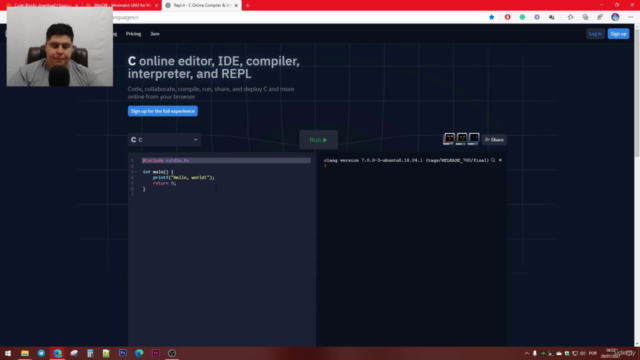The width and height of the screenshot is (640, 360).
Task: Click the bookmark star in address bar
Action: [492, 17]
